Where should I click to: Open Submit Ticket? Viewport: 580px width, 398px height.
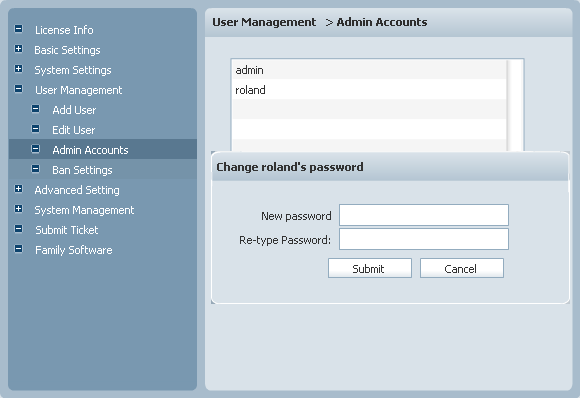coord(67,230)
